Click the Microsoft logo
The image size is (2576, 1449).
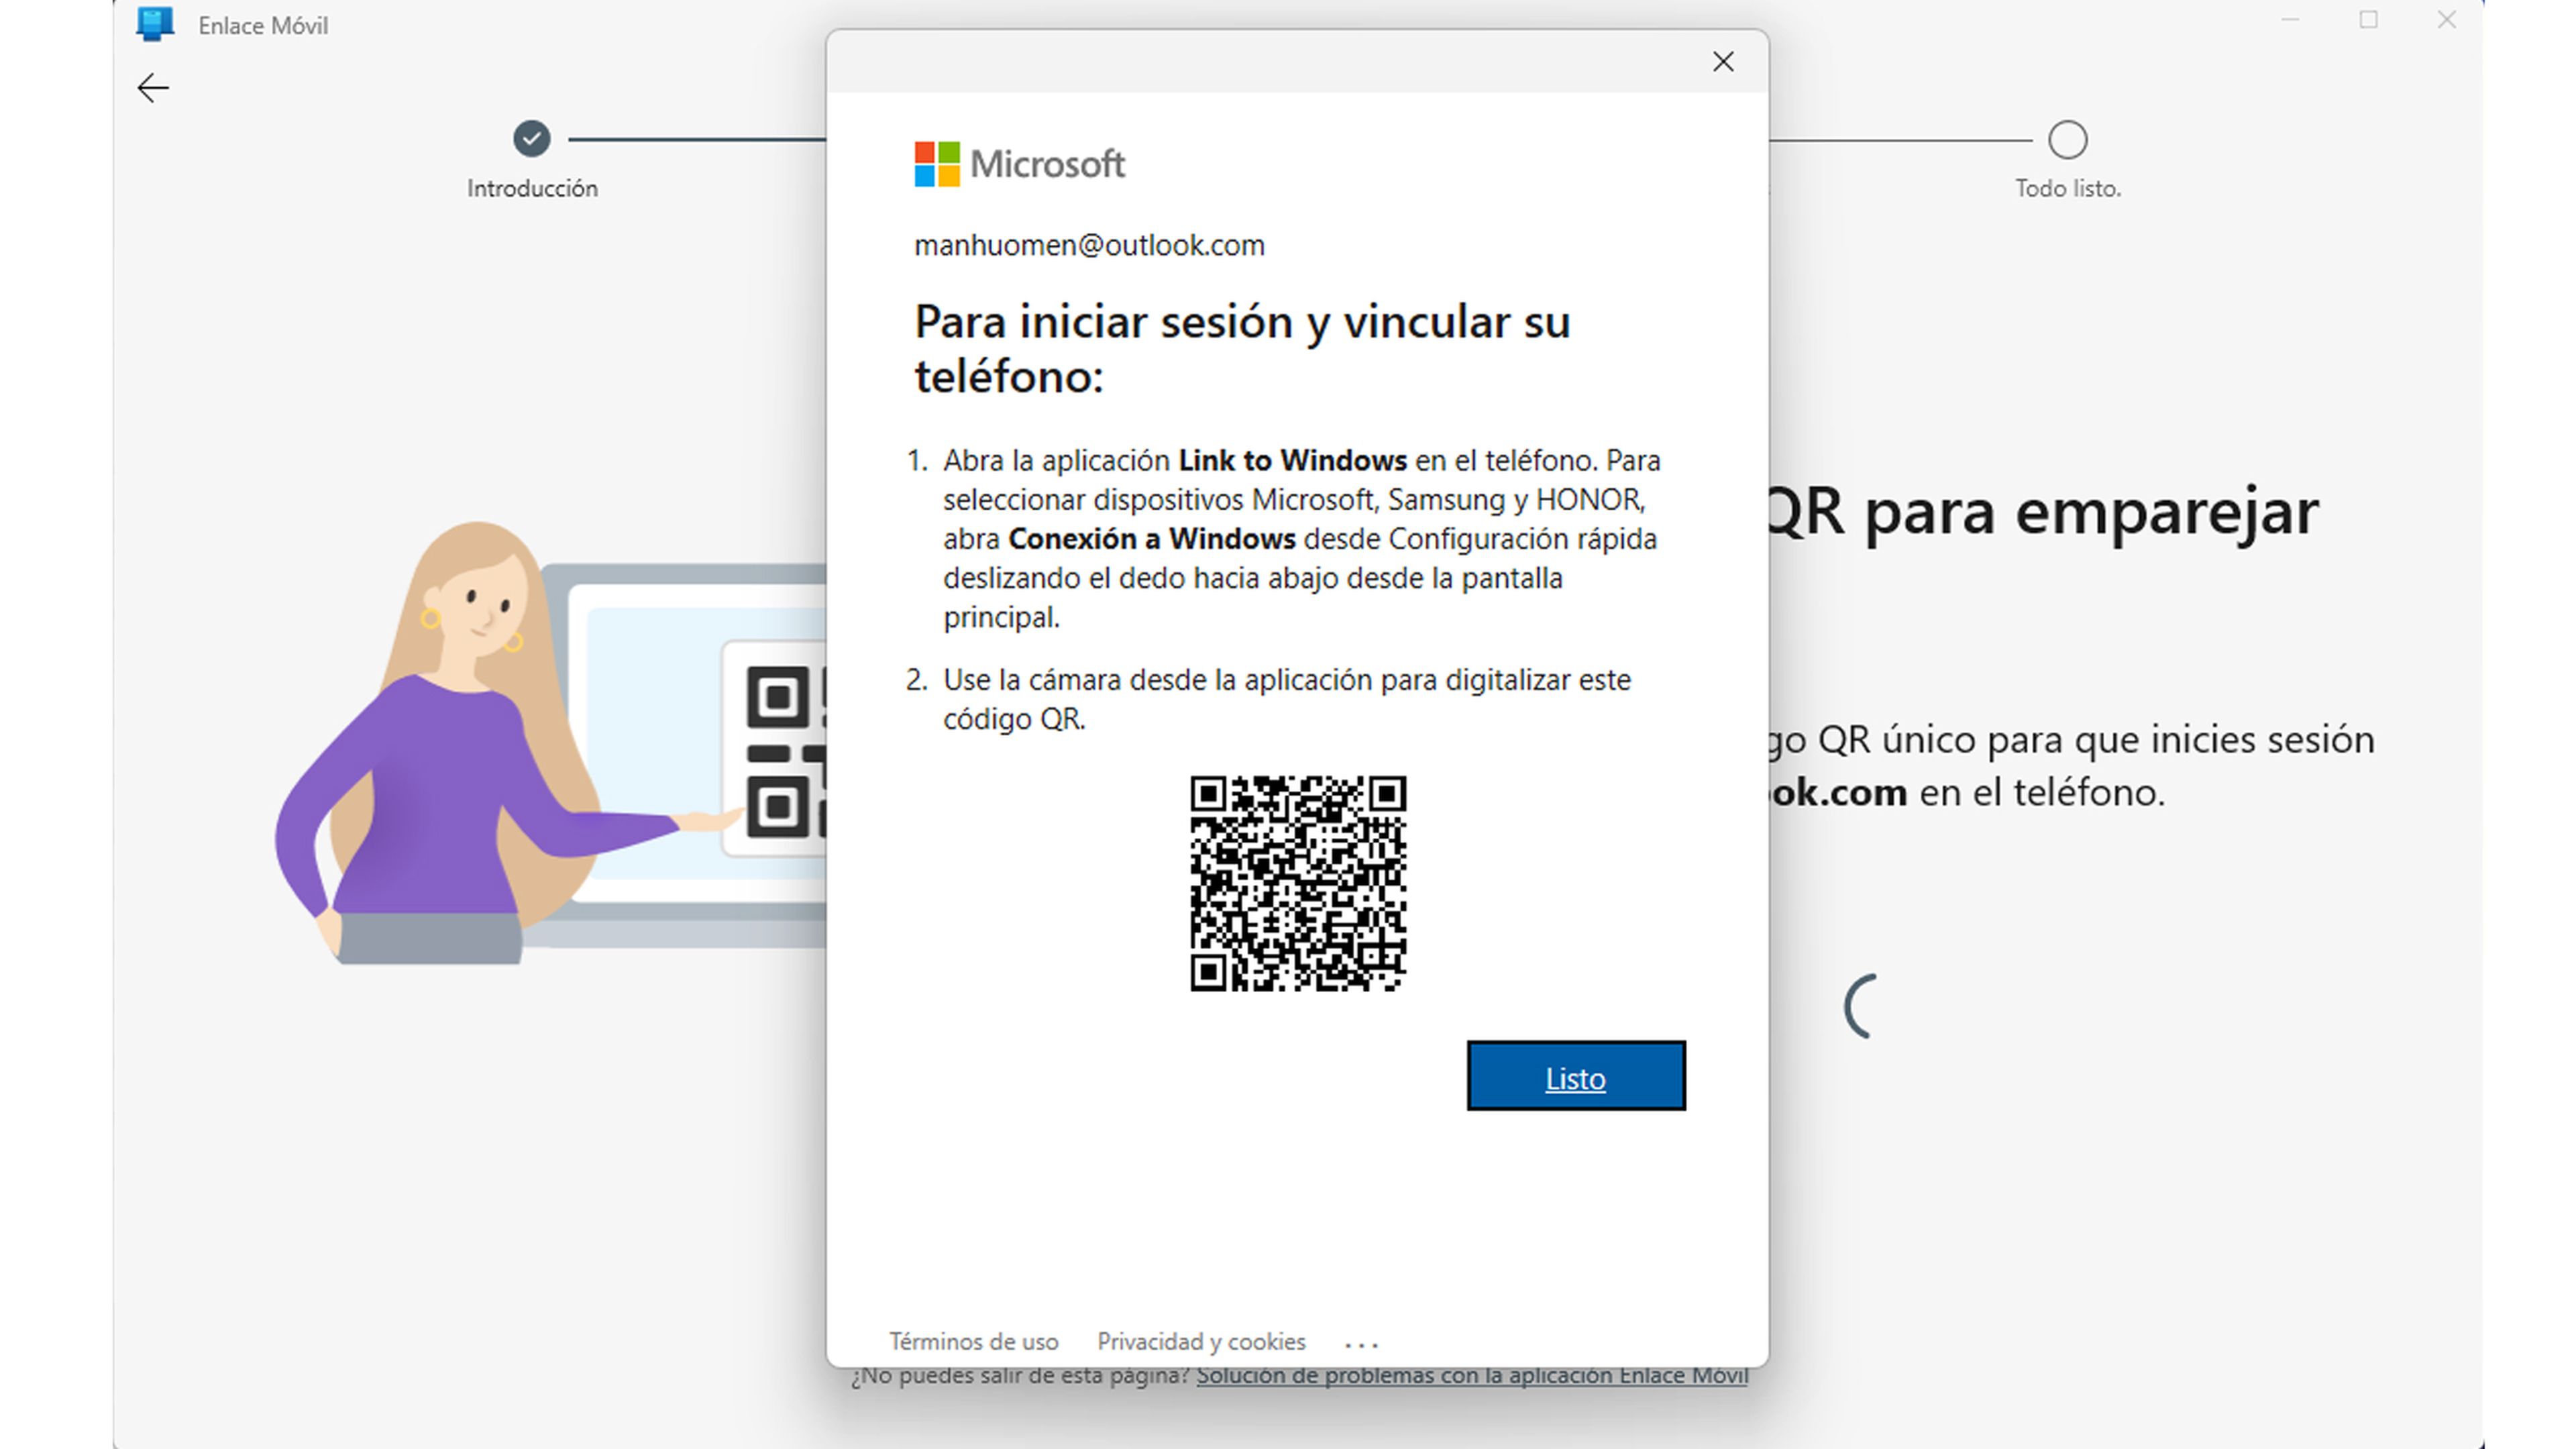(1020, 164)
